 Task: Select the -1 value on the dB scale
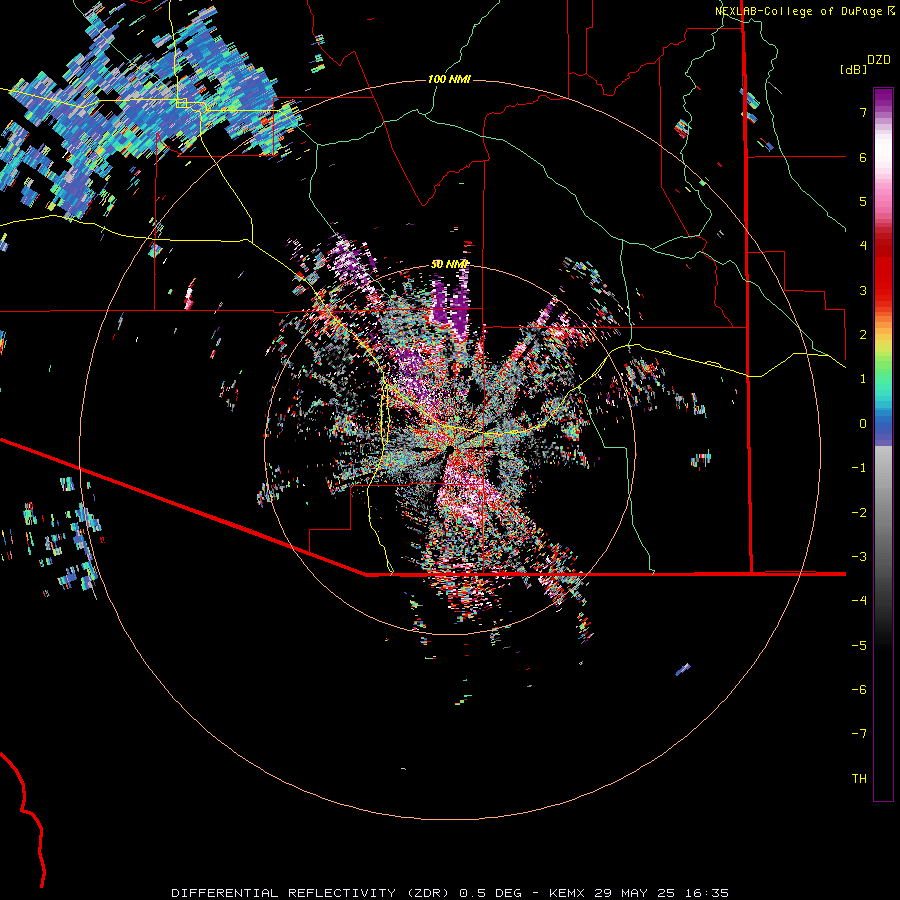coord(859,468)
